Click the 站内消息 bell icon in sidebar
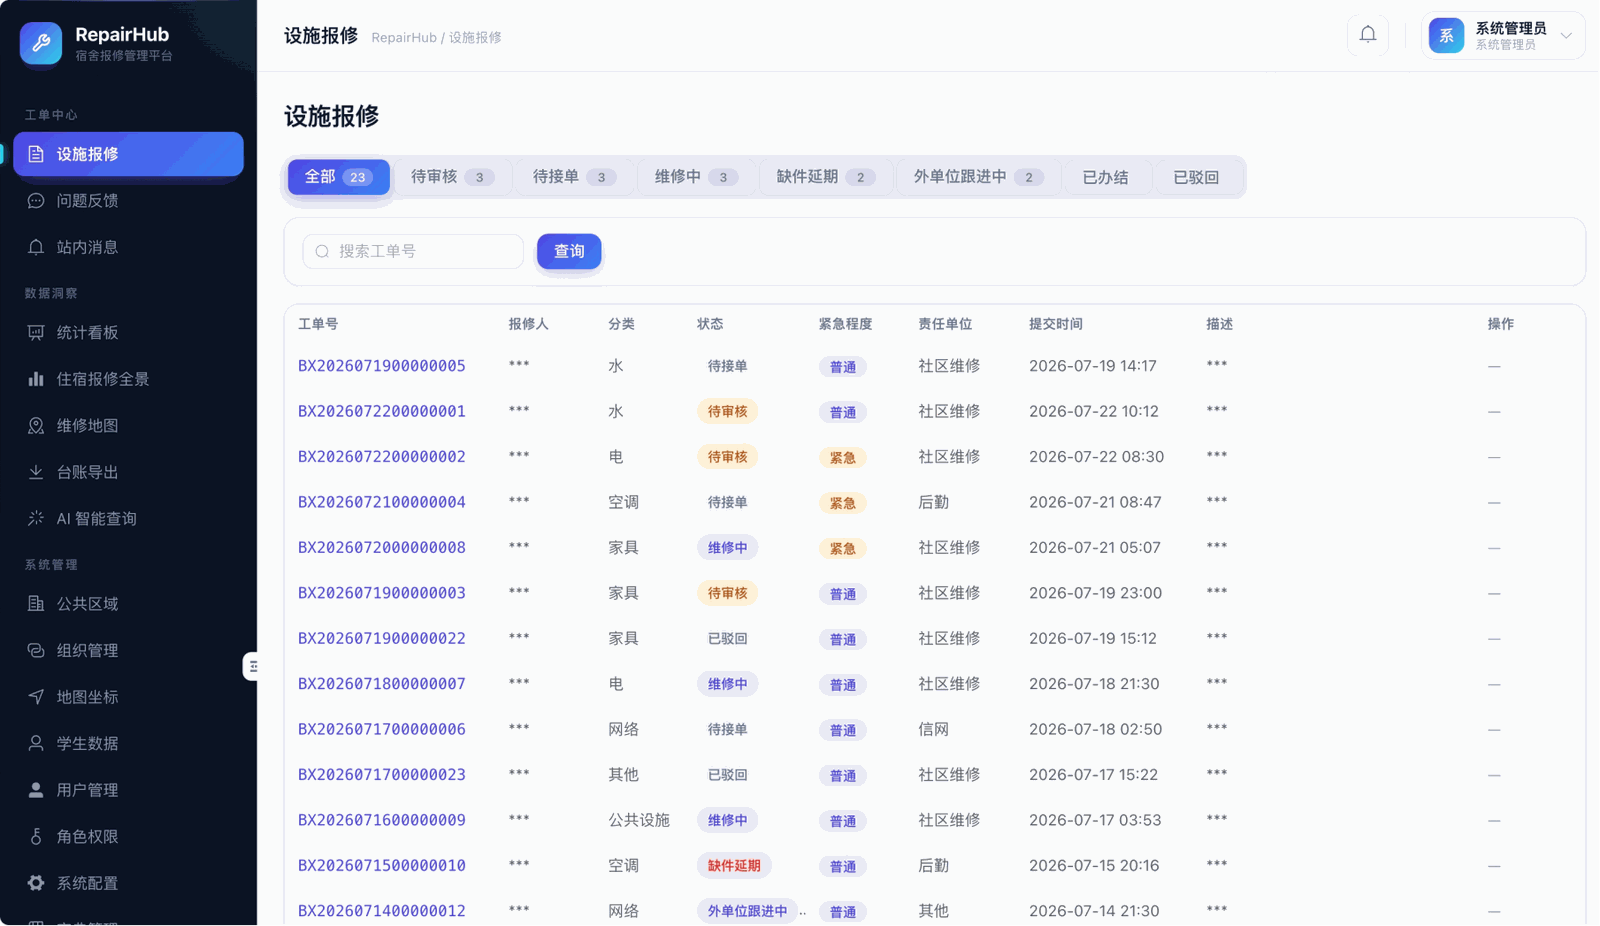The image size is (1600, 926). pos(36,247)
